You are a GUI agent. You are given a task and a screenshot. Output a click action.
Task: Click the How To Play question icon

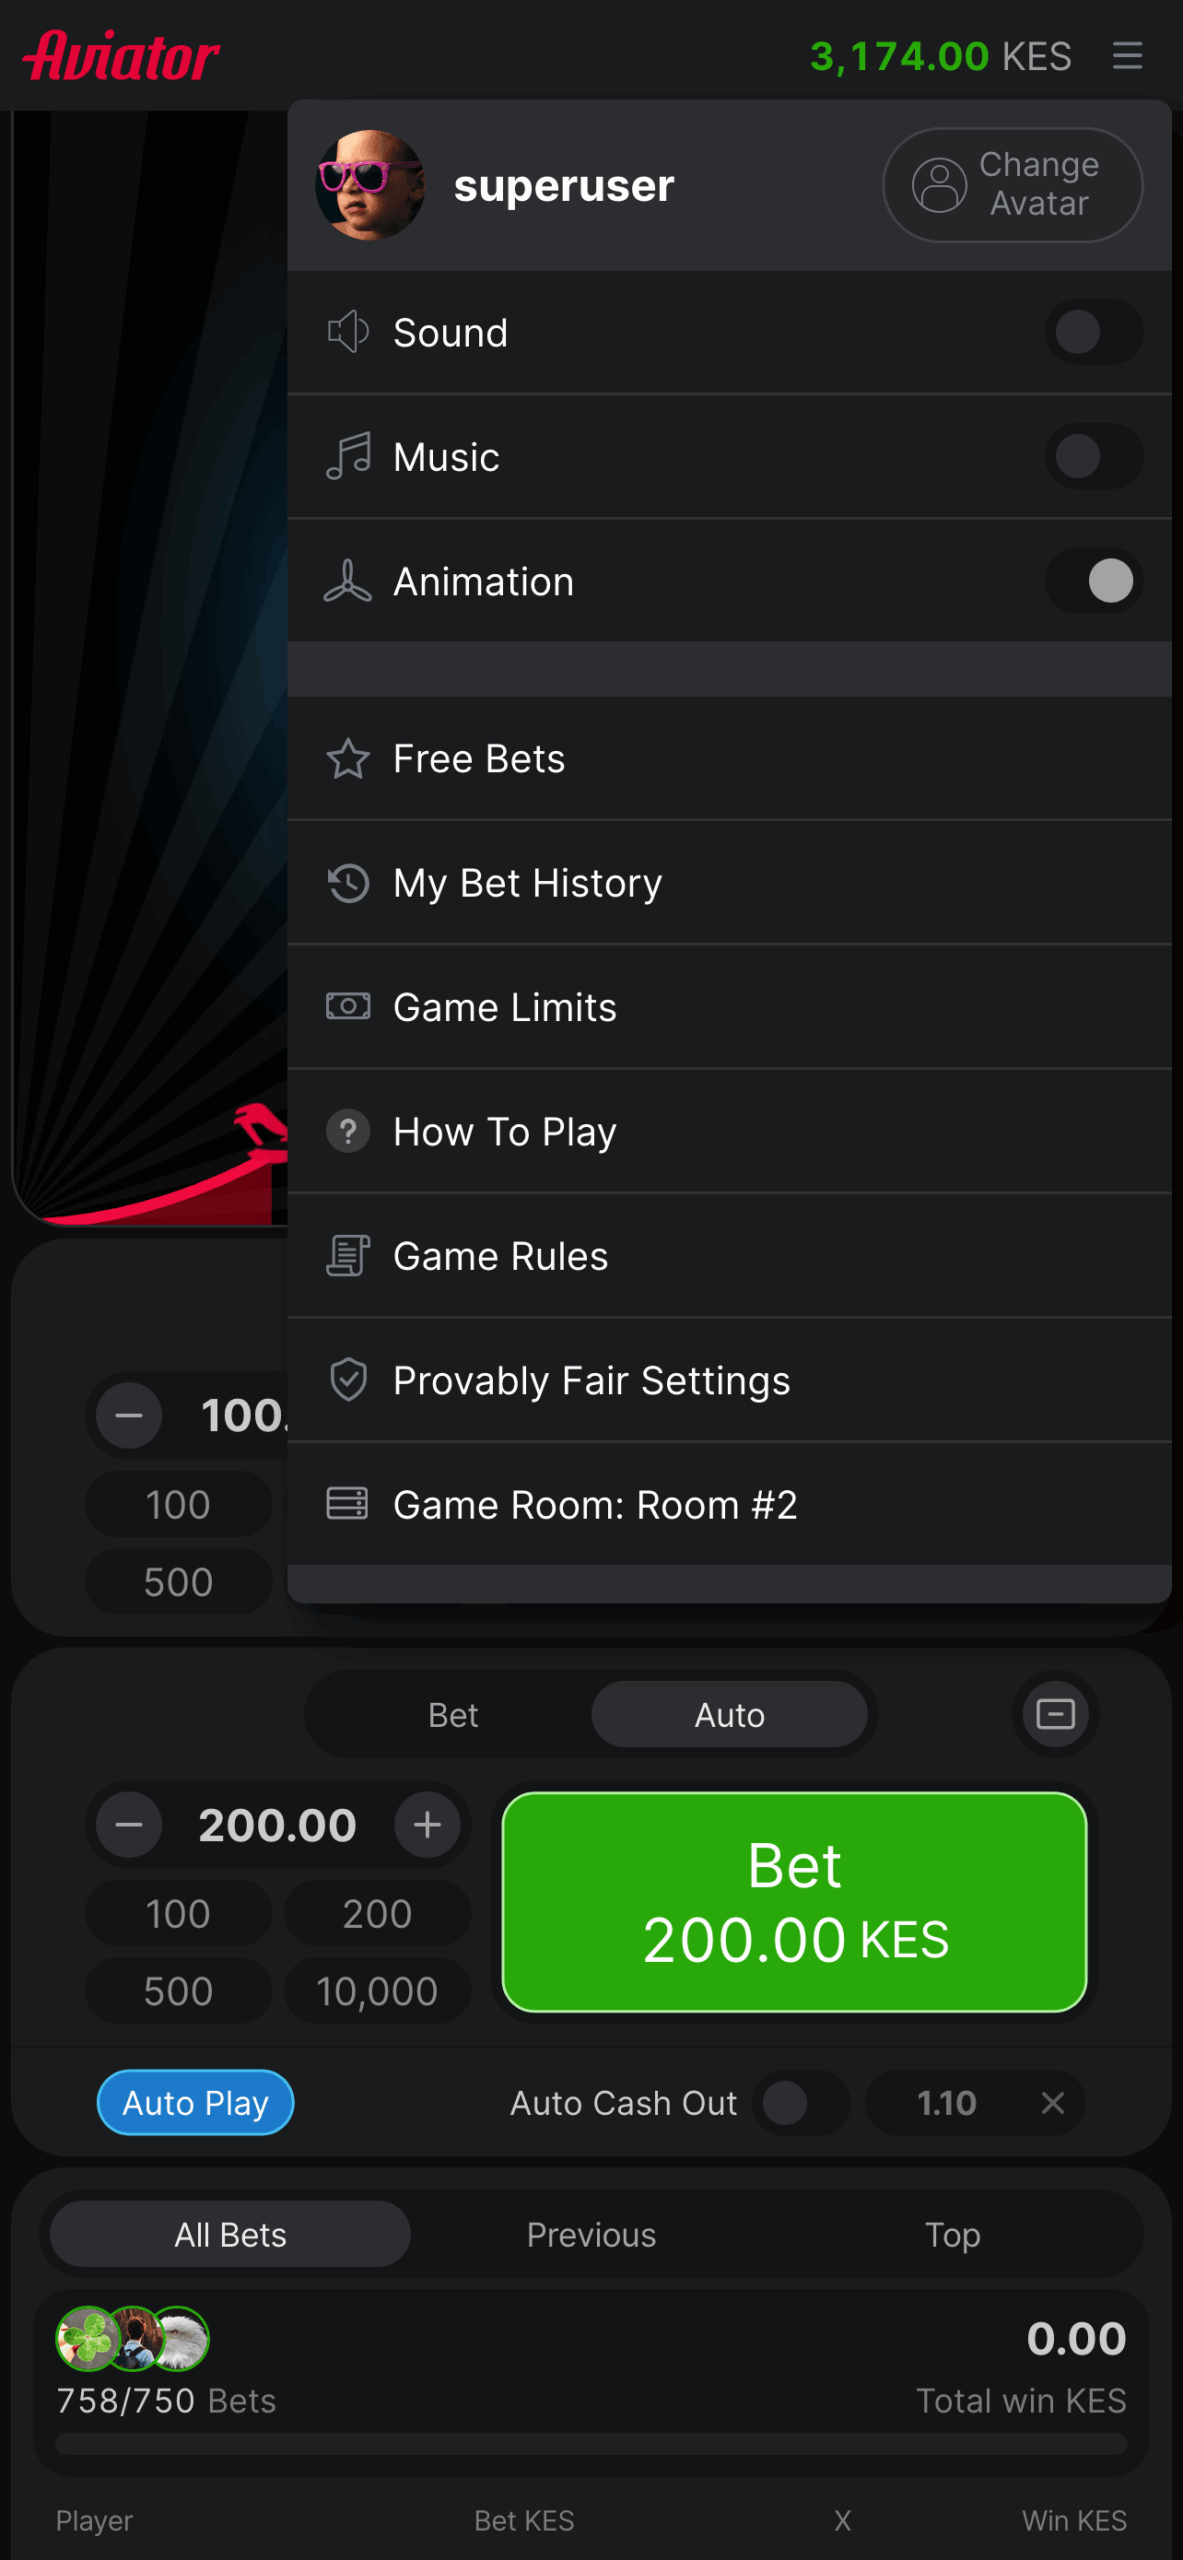tap(348, 1132)
